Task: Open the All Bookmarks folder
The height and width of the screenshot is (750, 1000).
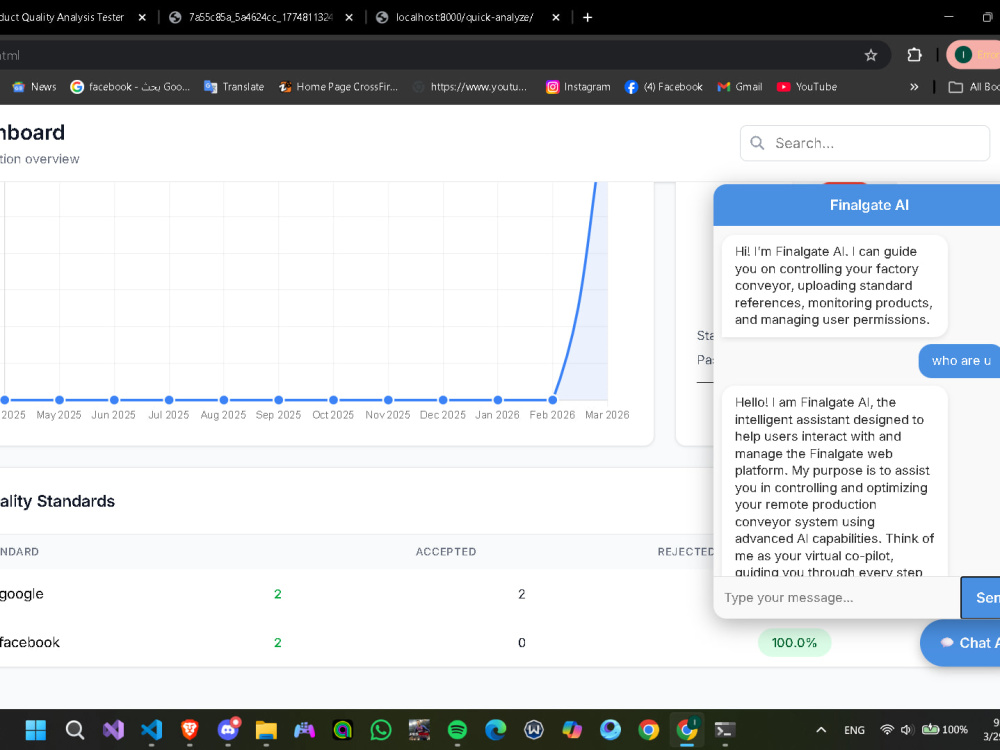Action: 973,87
